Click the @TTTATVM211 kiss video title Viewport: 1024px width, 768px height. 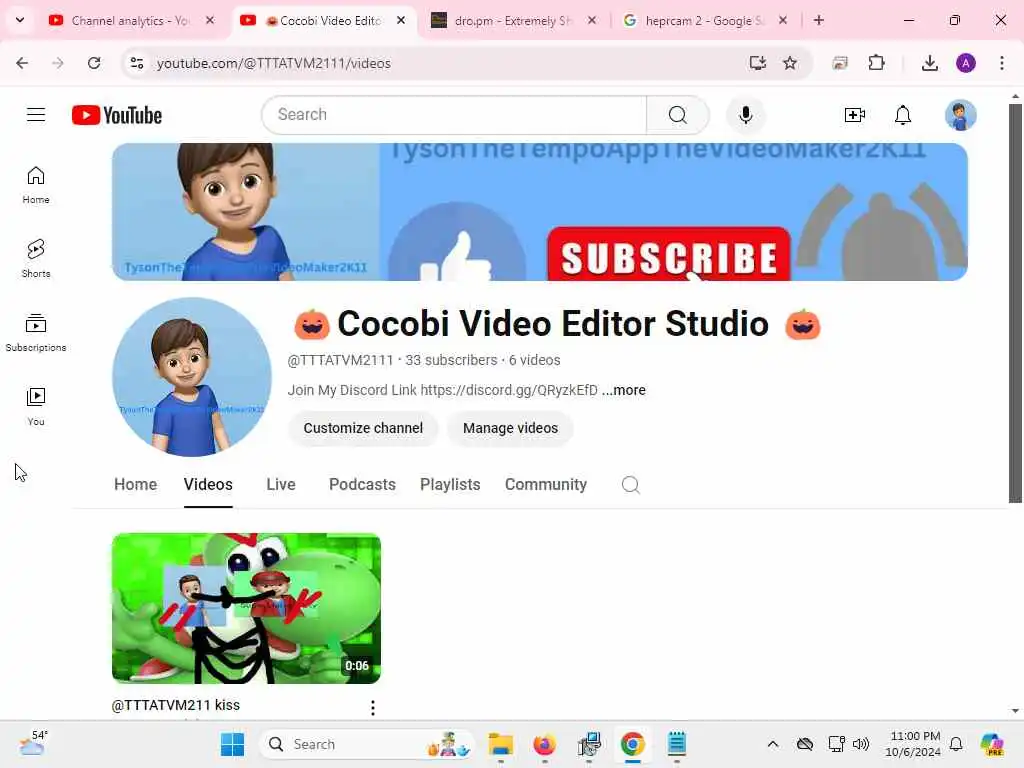(x=176, y=705)
